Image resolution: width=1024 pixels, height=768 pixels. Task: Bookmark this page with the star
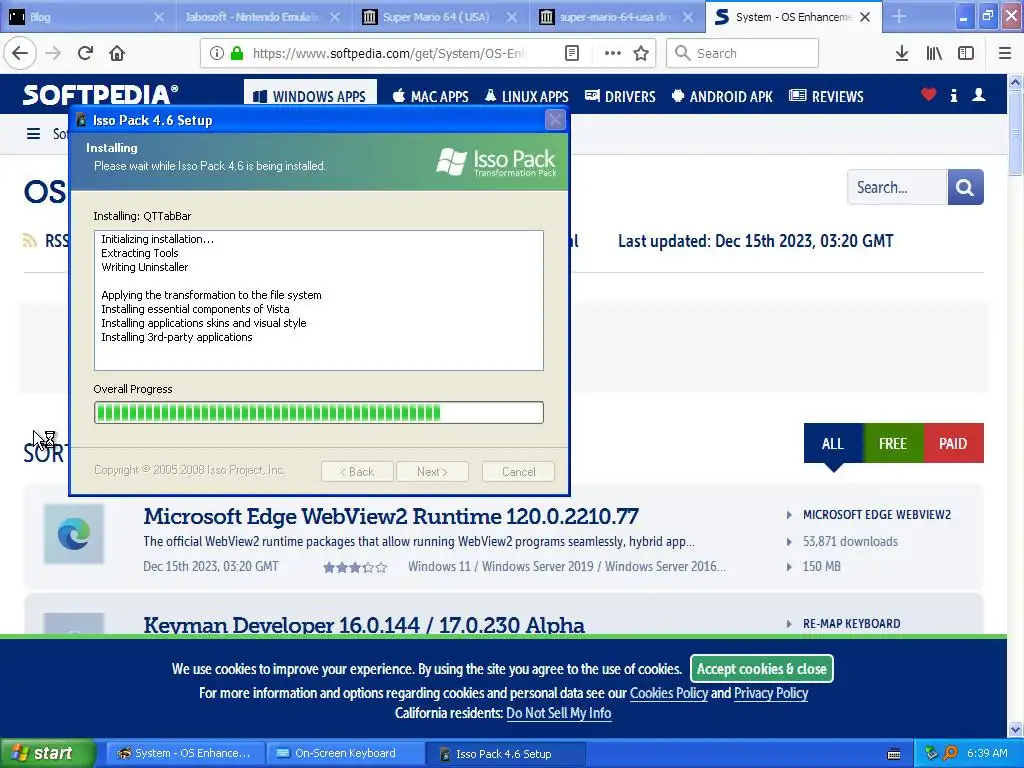641,53
